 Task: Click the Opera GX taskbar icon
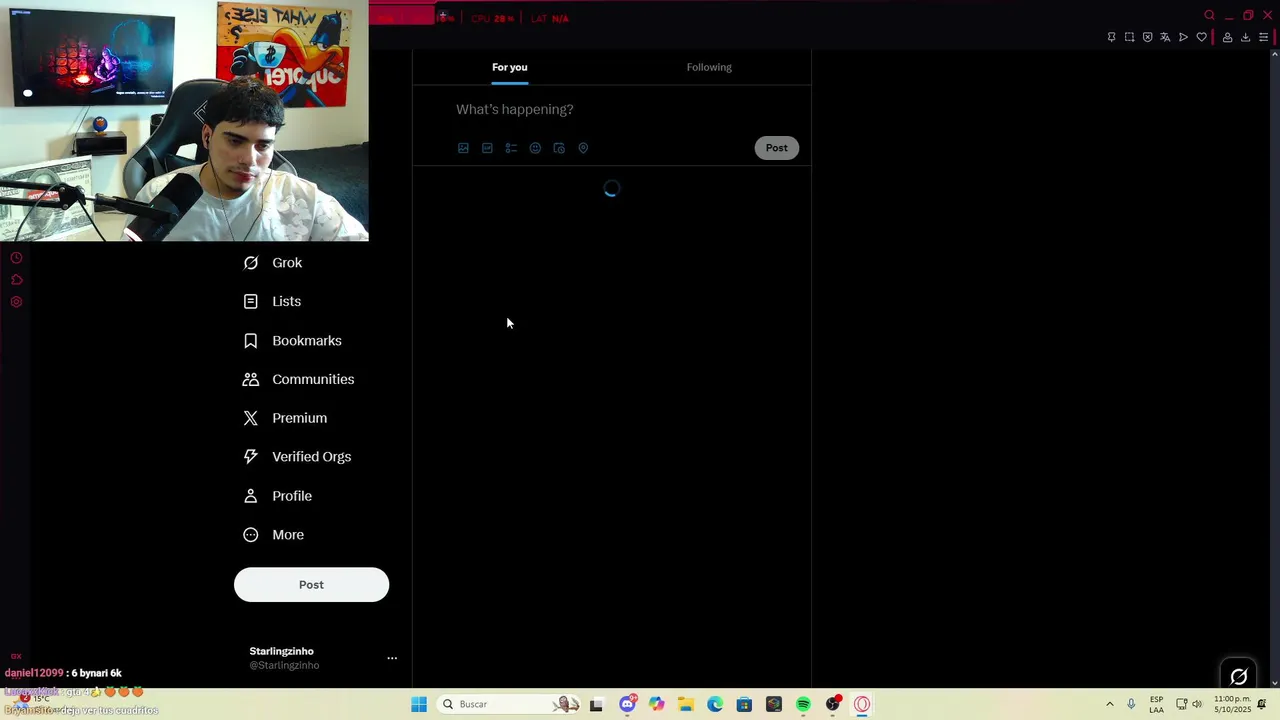point(862,704)
